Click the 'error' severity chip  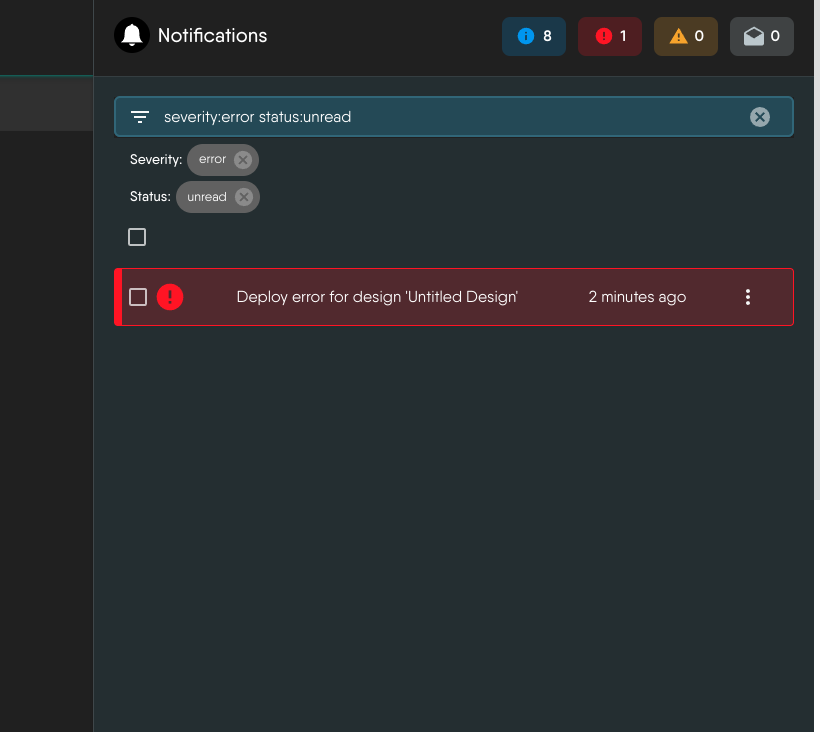point(212,159)
